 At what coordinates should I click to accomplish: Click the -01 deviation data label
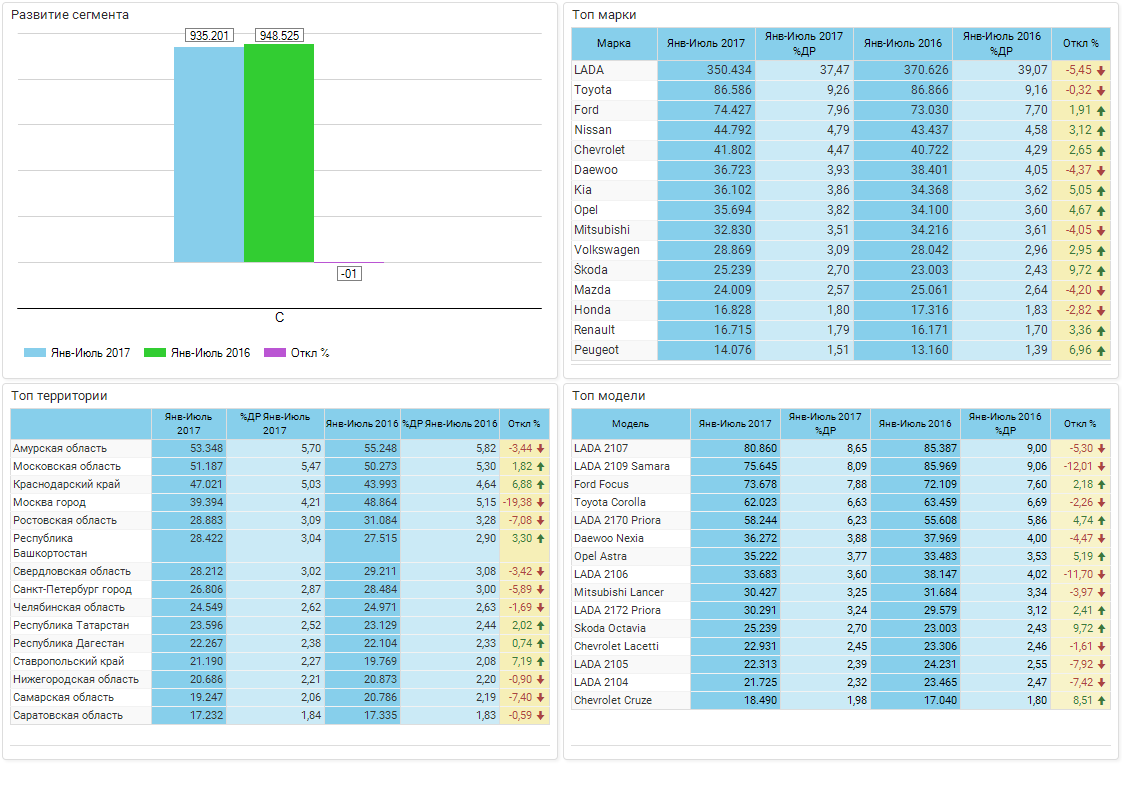pyautogui.click(x=349, y=274)
